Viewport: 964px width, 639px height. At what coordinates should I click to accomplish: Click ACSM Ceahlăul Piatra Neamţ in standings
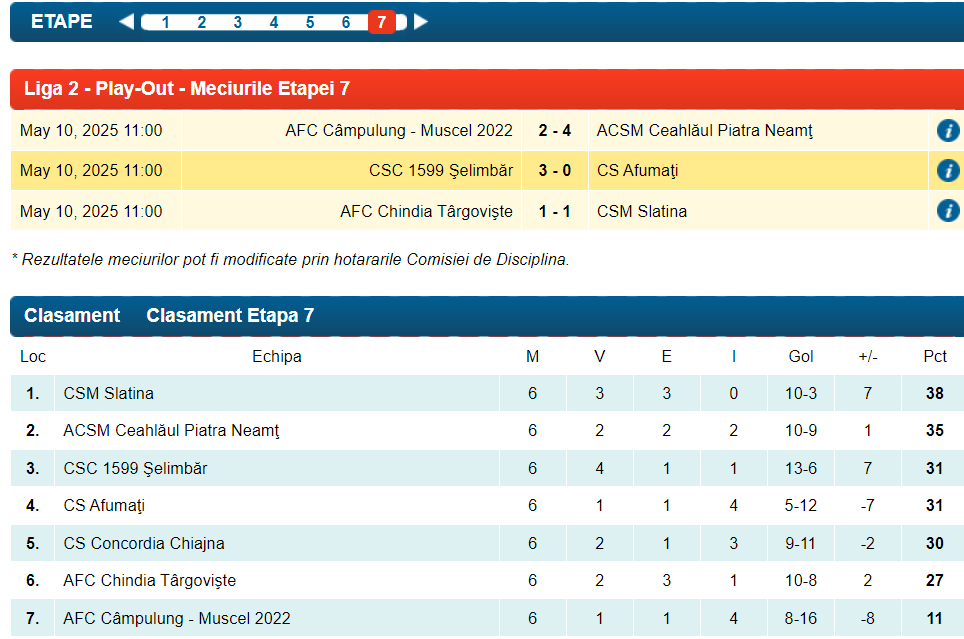pos(171,431)
